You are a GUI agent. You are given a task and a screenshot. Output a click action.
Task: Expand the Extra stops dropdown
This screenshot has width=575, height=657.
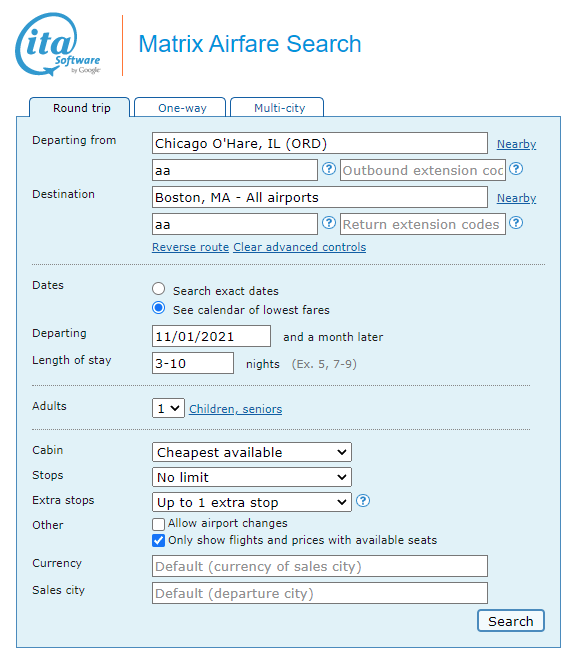(x=252, y=502)
